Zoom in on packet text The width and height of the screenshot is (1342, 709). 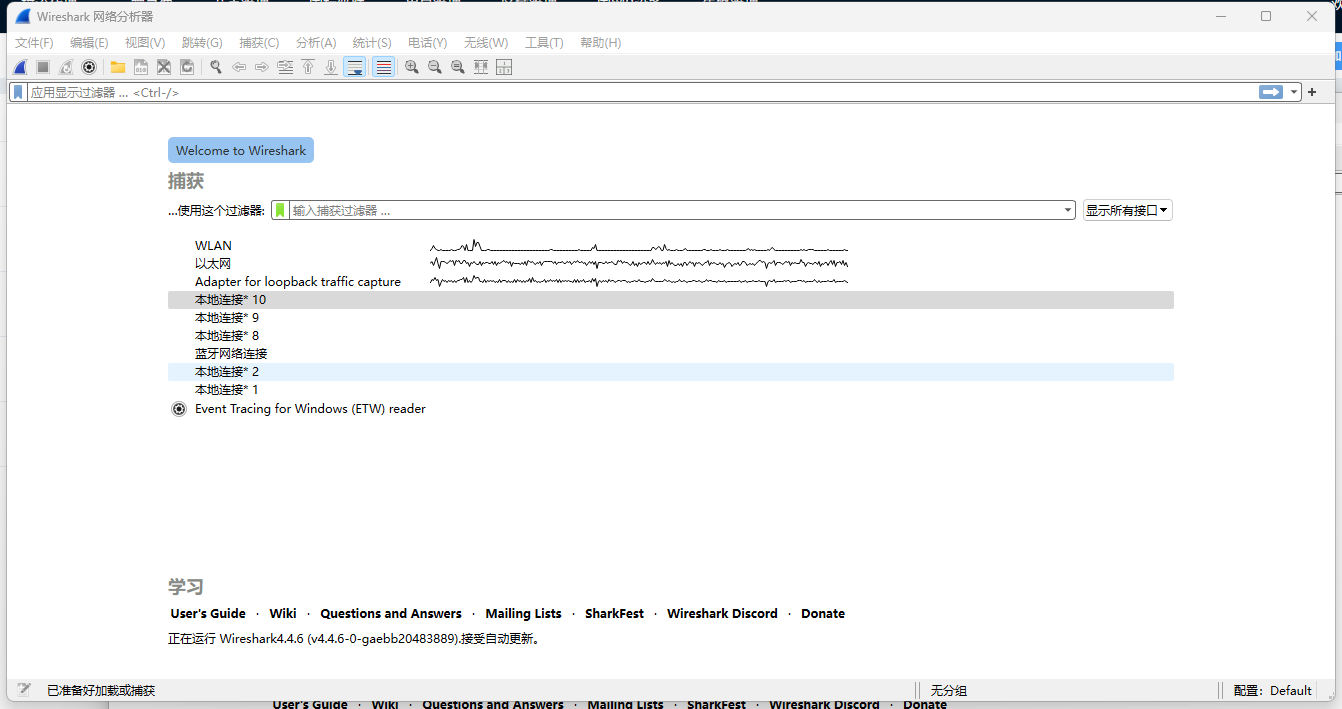(x=411, y=67)
